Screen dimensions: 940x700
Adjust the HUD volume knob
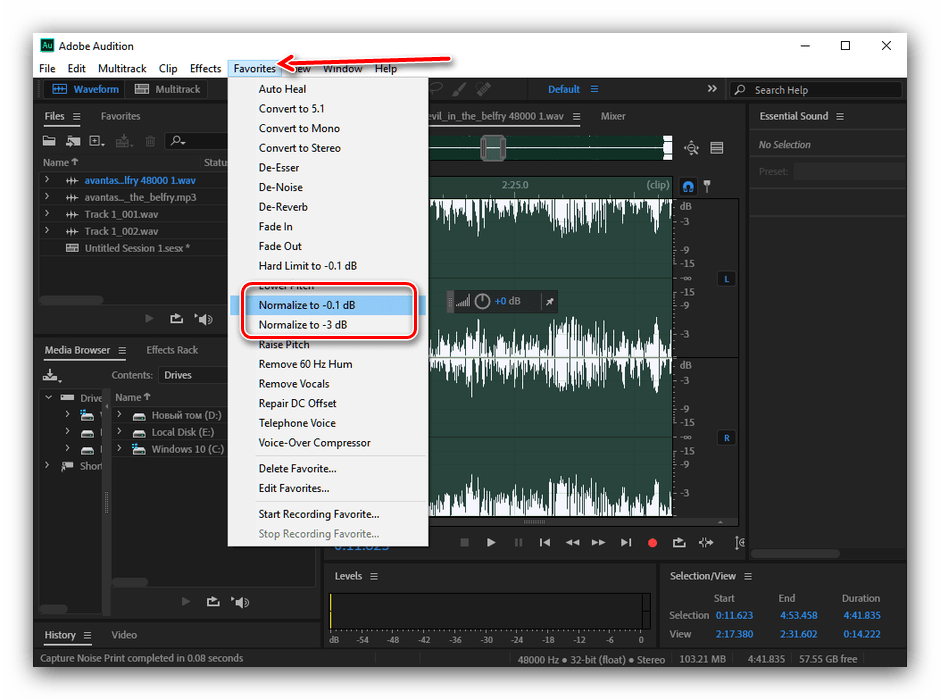[482, 301]
